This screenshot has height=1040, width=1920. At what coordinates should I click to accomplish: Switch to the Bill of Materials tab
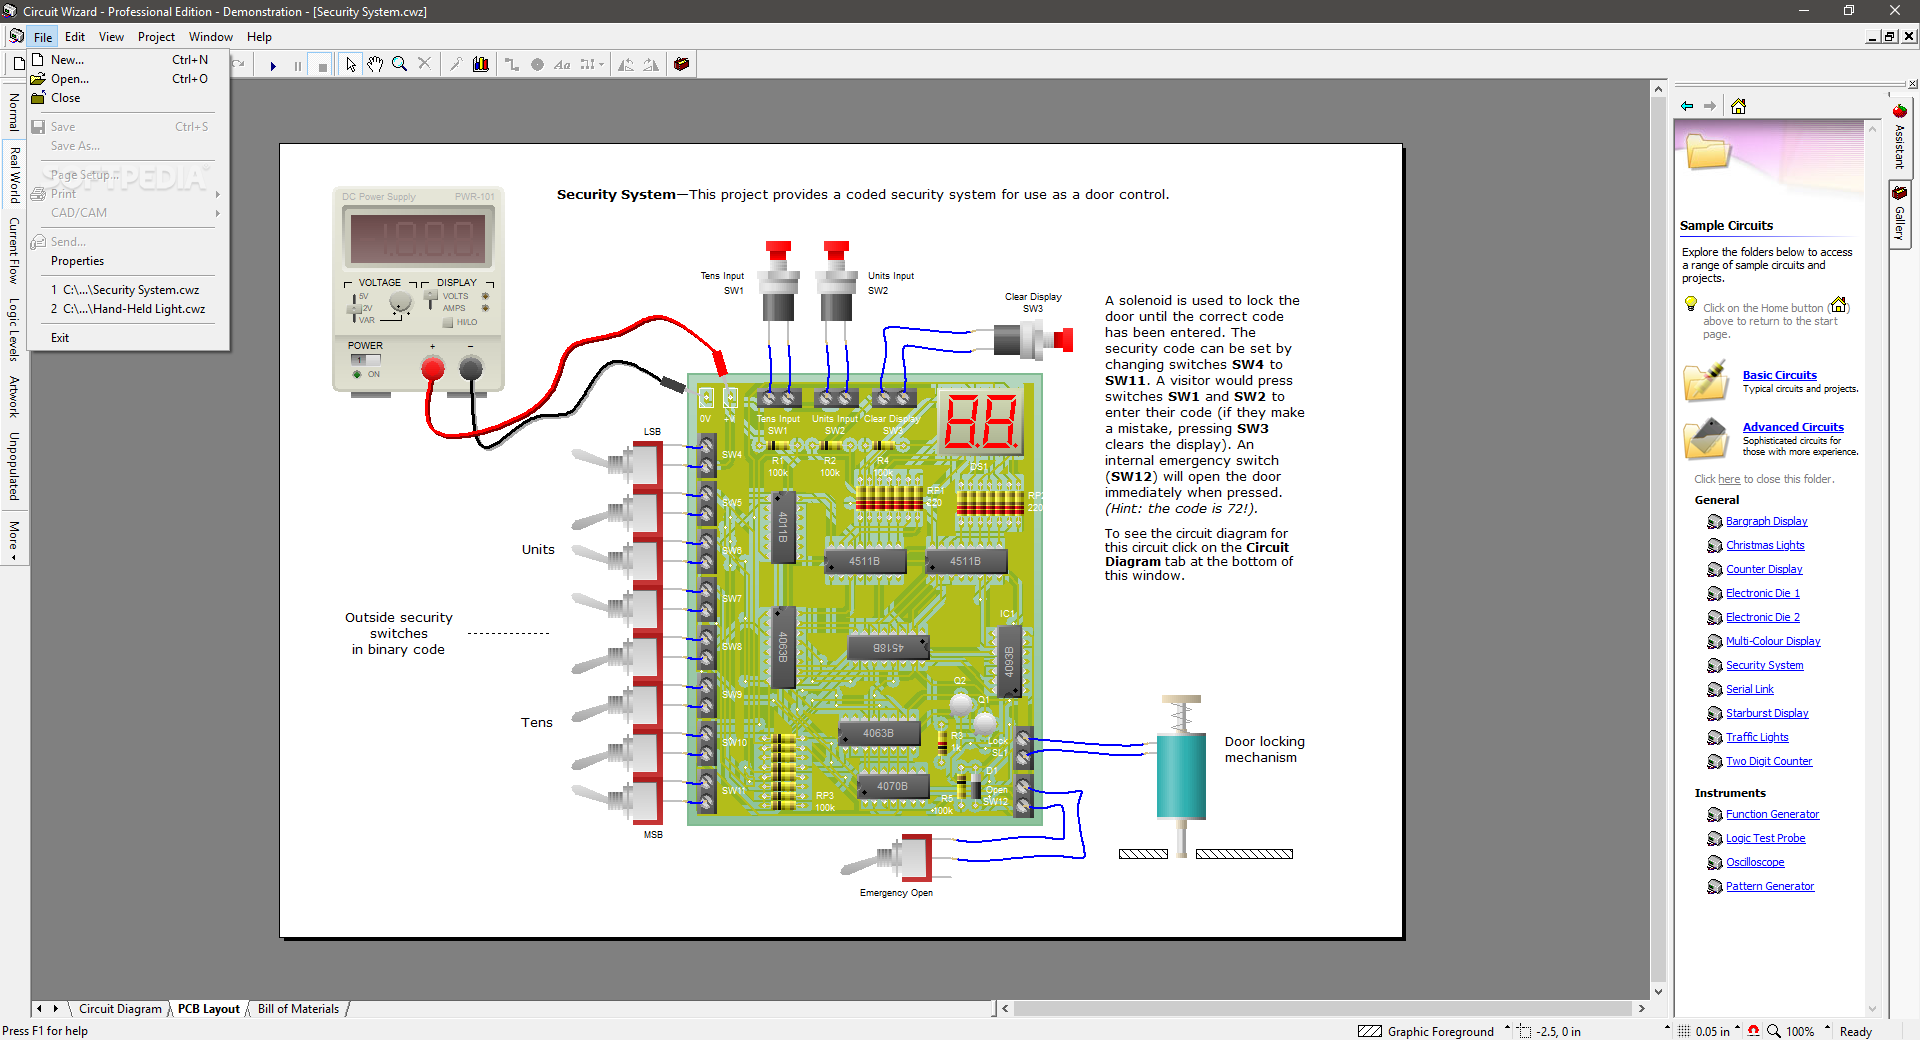(298, 1009)
